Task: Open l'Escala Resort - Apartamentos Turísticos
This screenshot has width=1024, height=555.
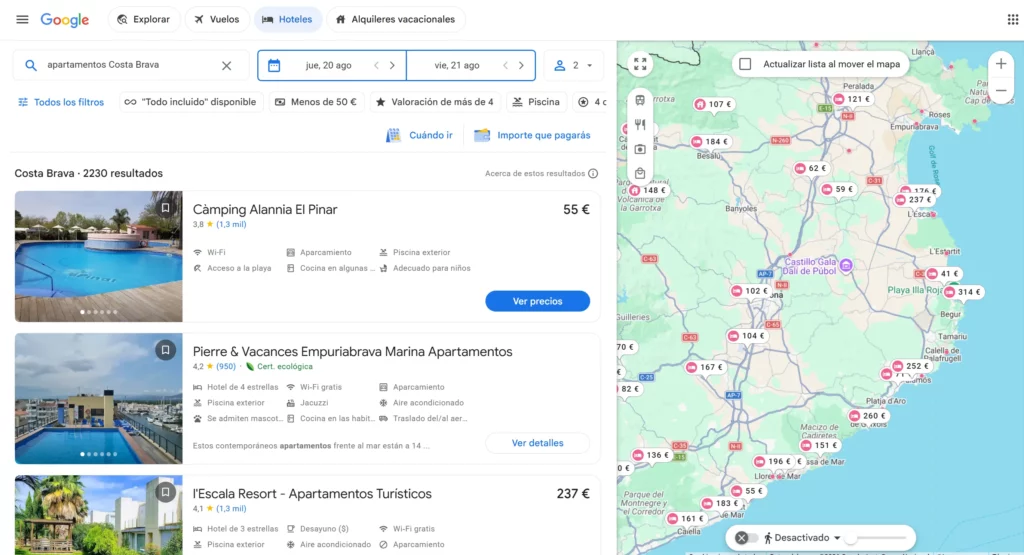Action: tap(312, 494)
